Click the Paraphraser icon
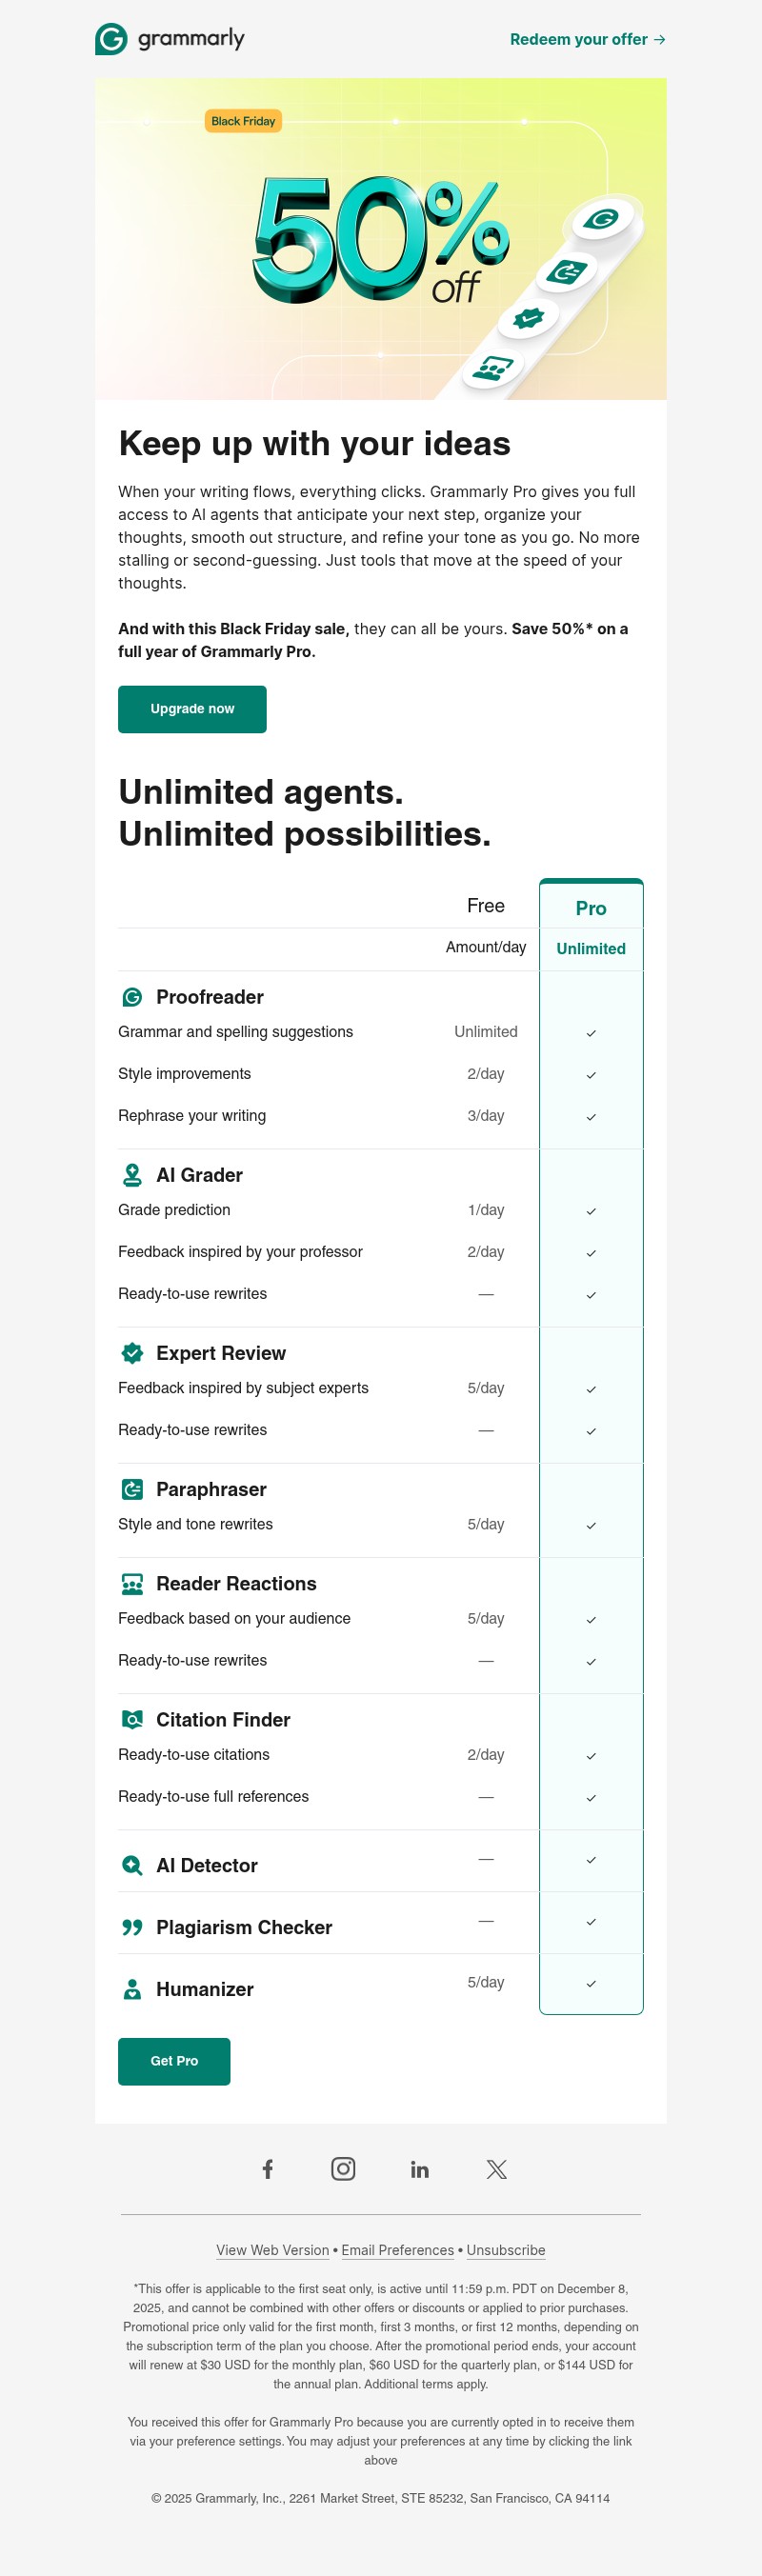Viewport: 762px width, 2576px height. coord(131,1489)
